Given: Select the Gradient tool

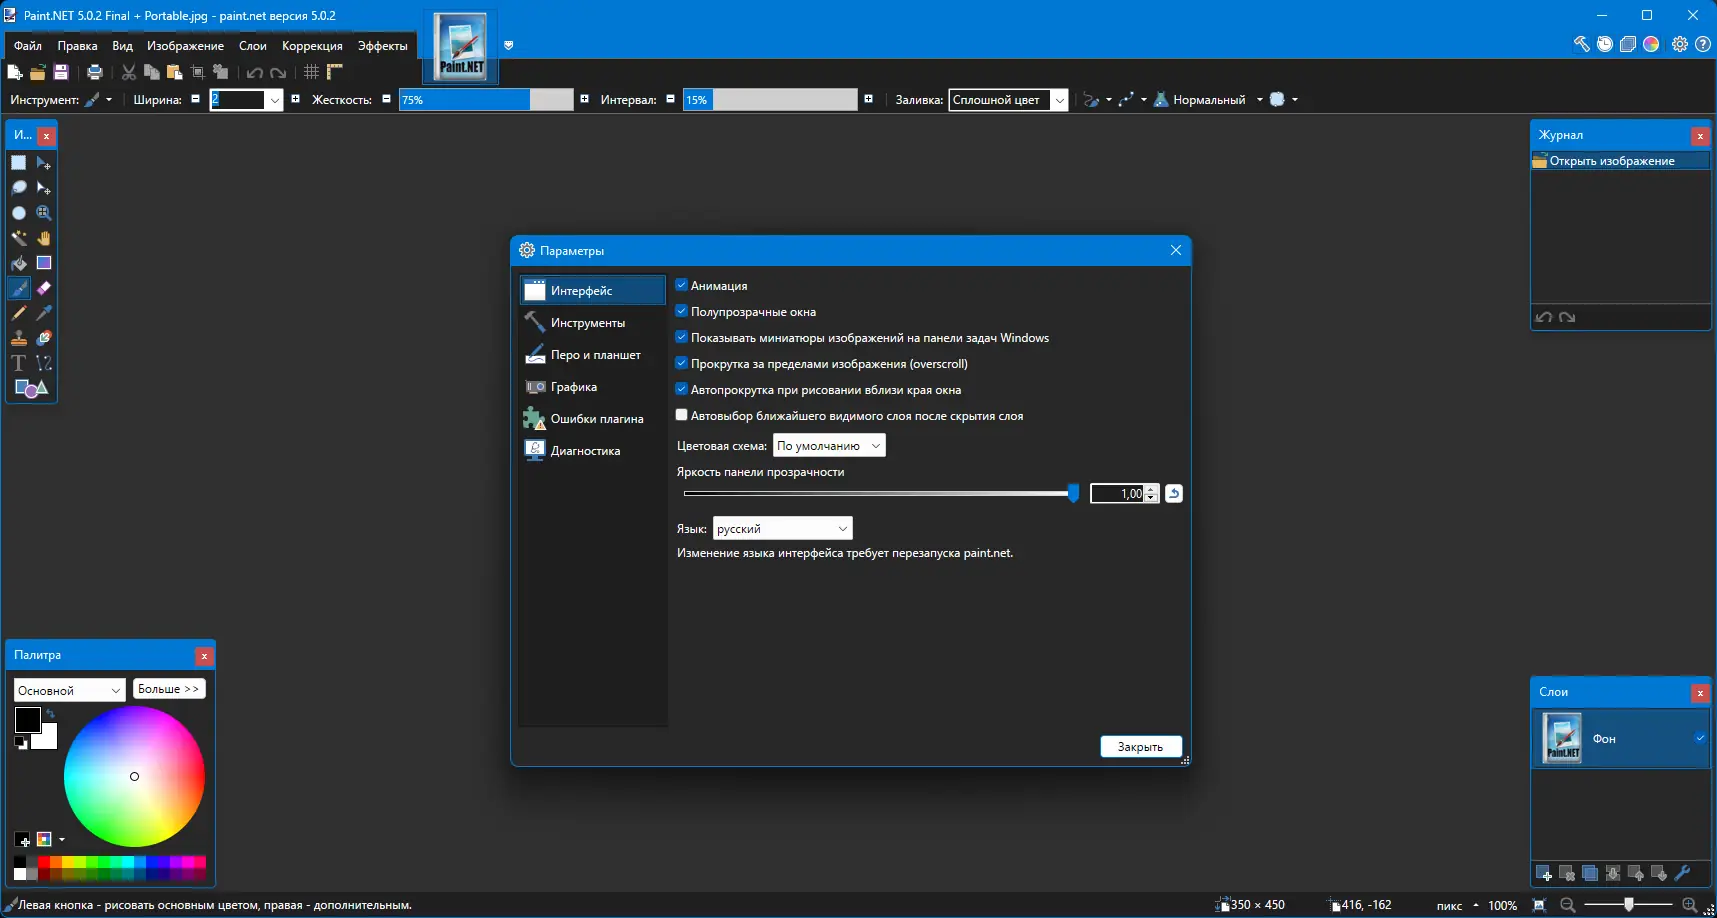Looking at the screenshot, I should [44, 263].
